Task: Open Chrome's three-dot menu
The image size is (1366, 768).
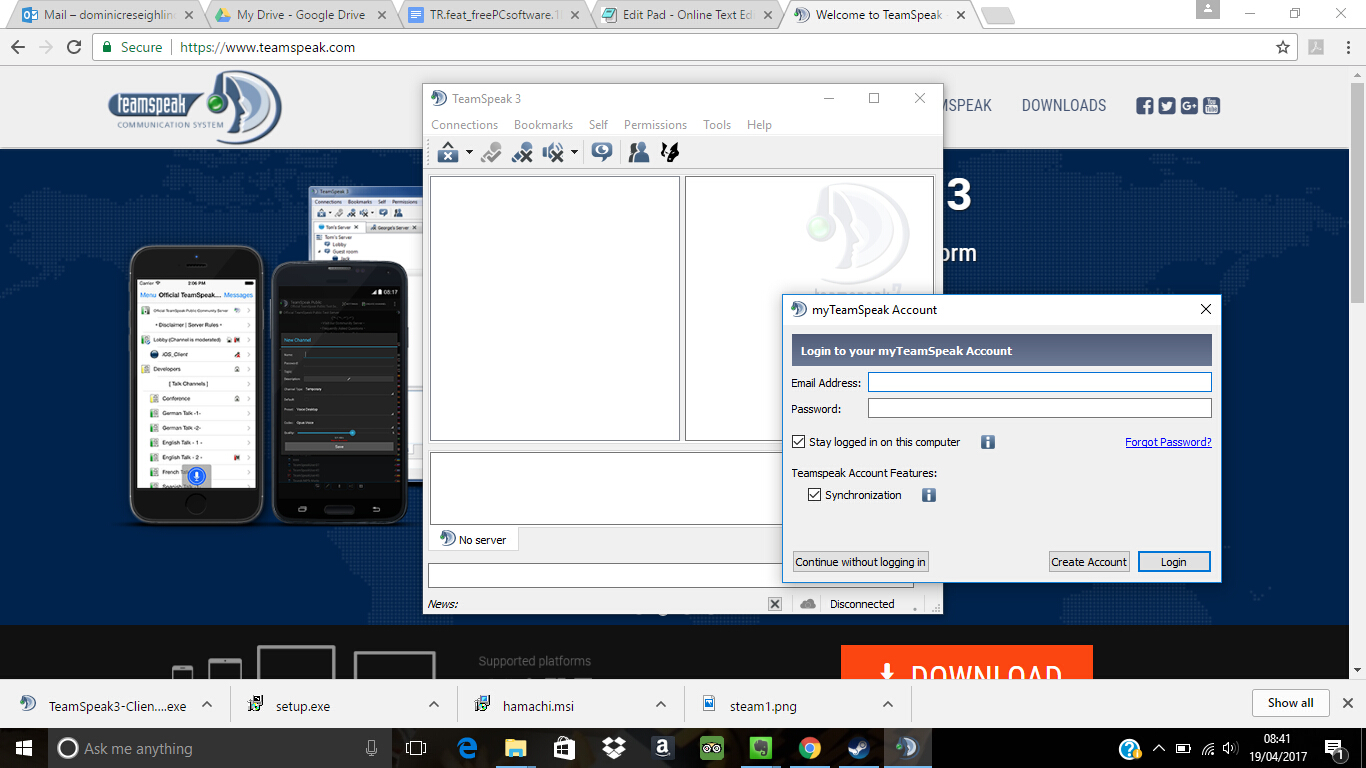Action: click(x=1346, y=47)
